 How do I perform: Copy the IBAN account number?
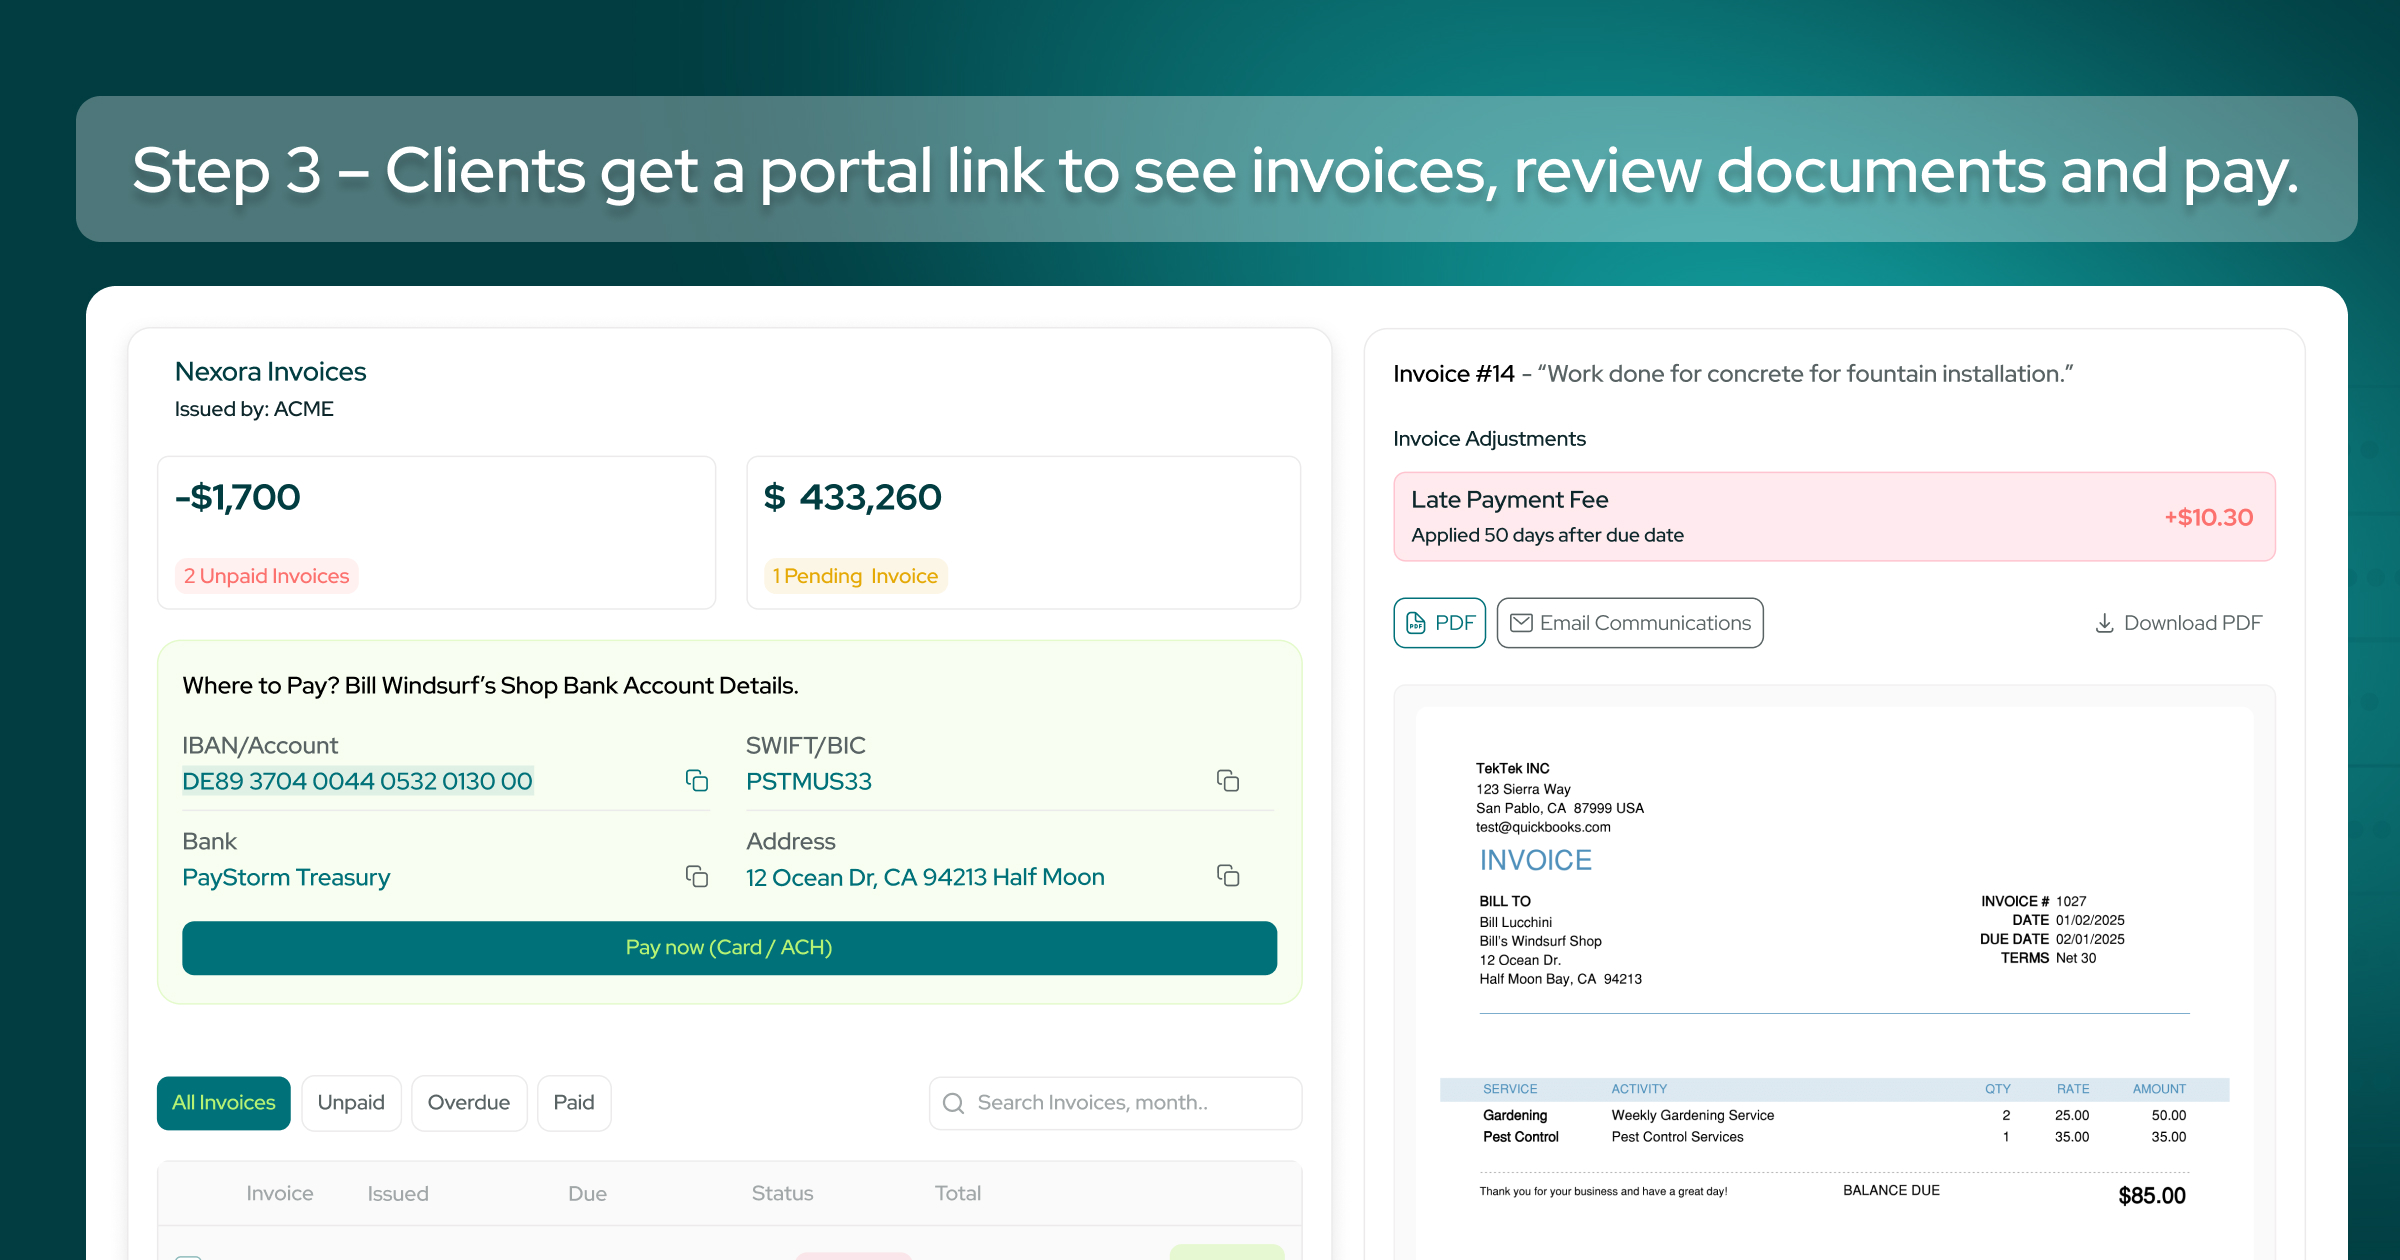click(697, 781)
